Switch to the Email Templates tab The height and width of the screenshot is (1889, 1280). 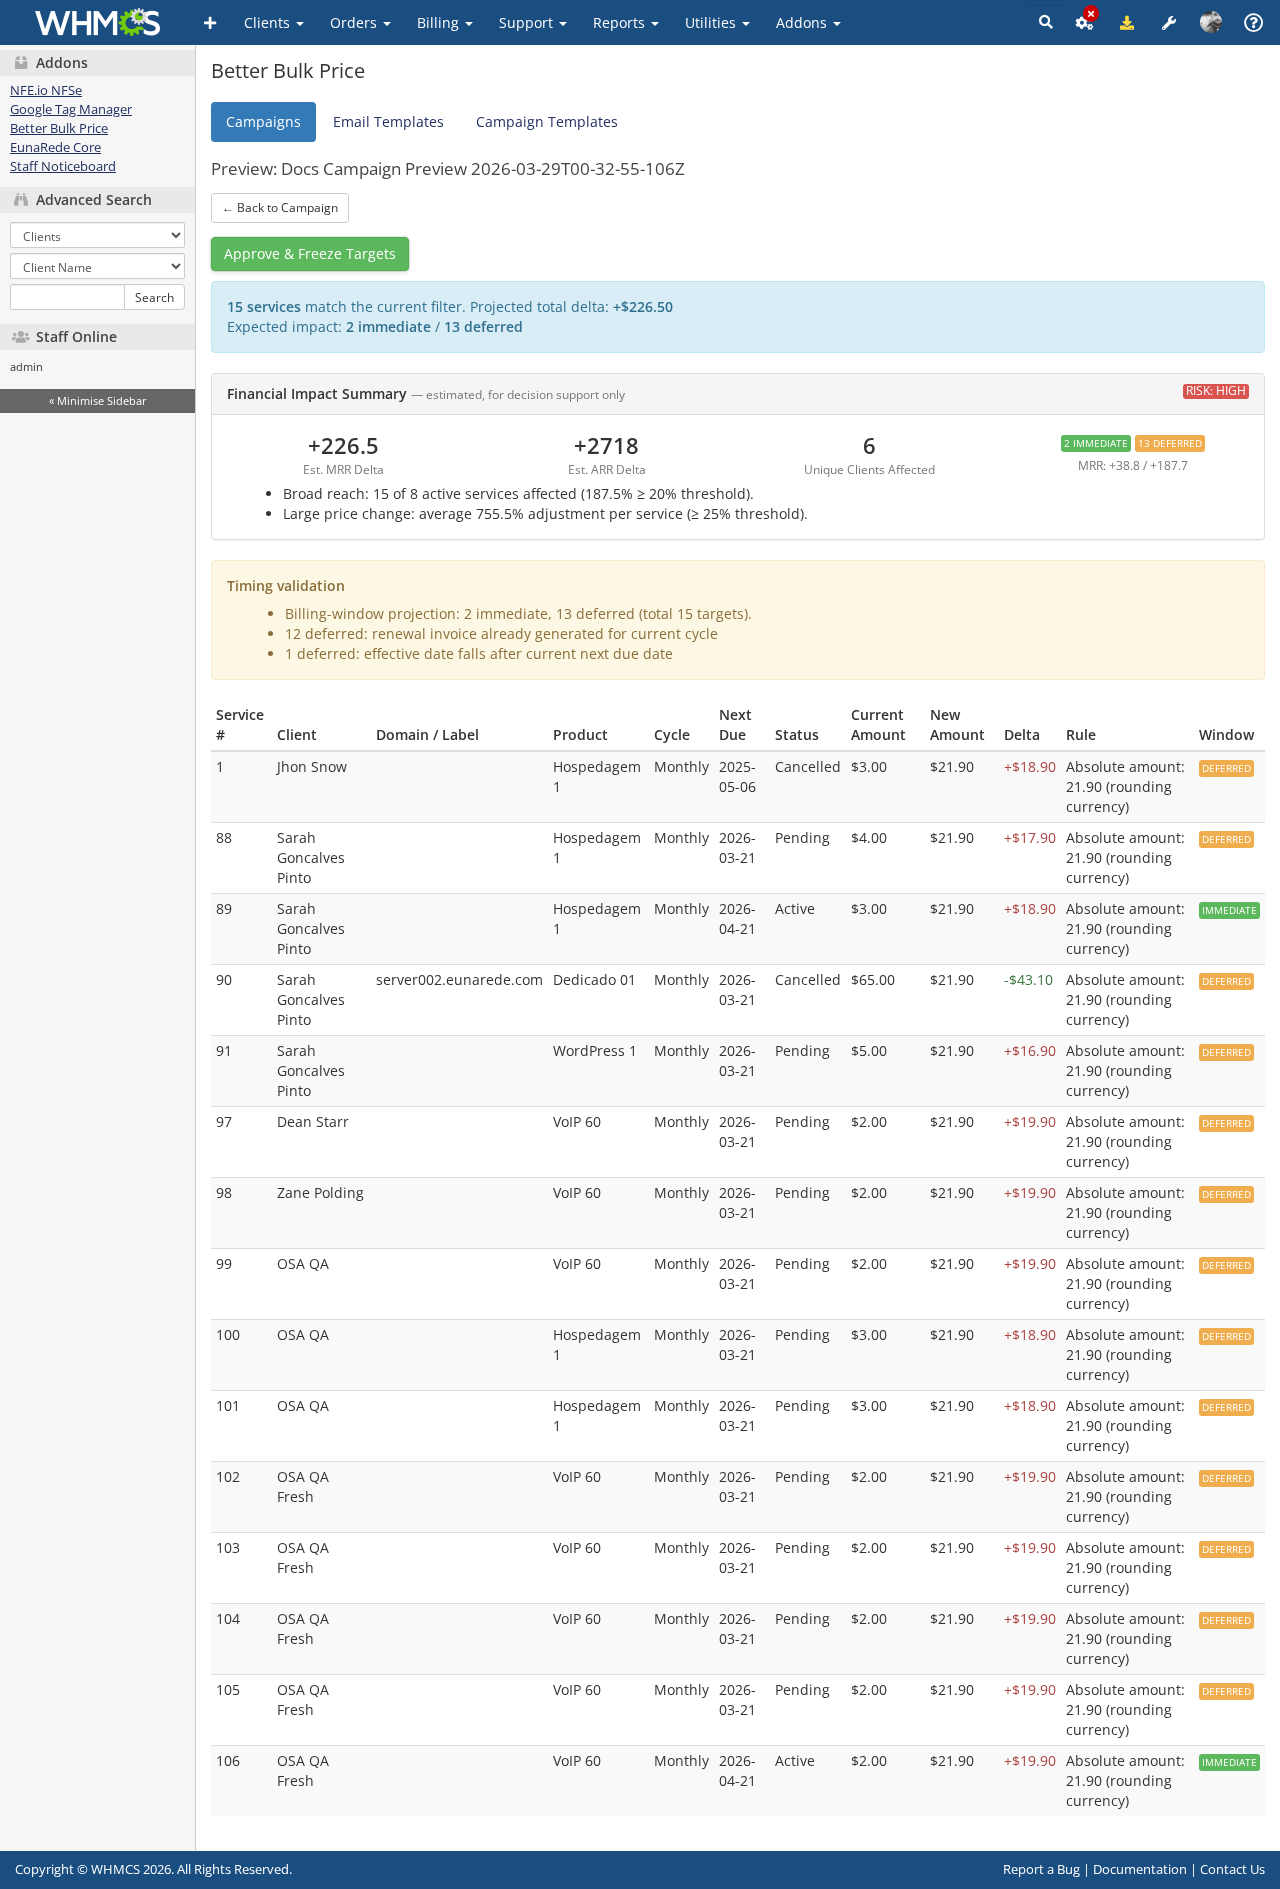[388, 122]
